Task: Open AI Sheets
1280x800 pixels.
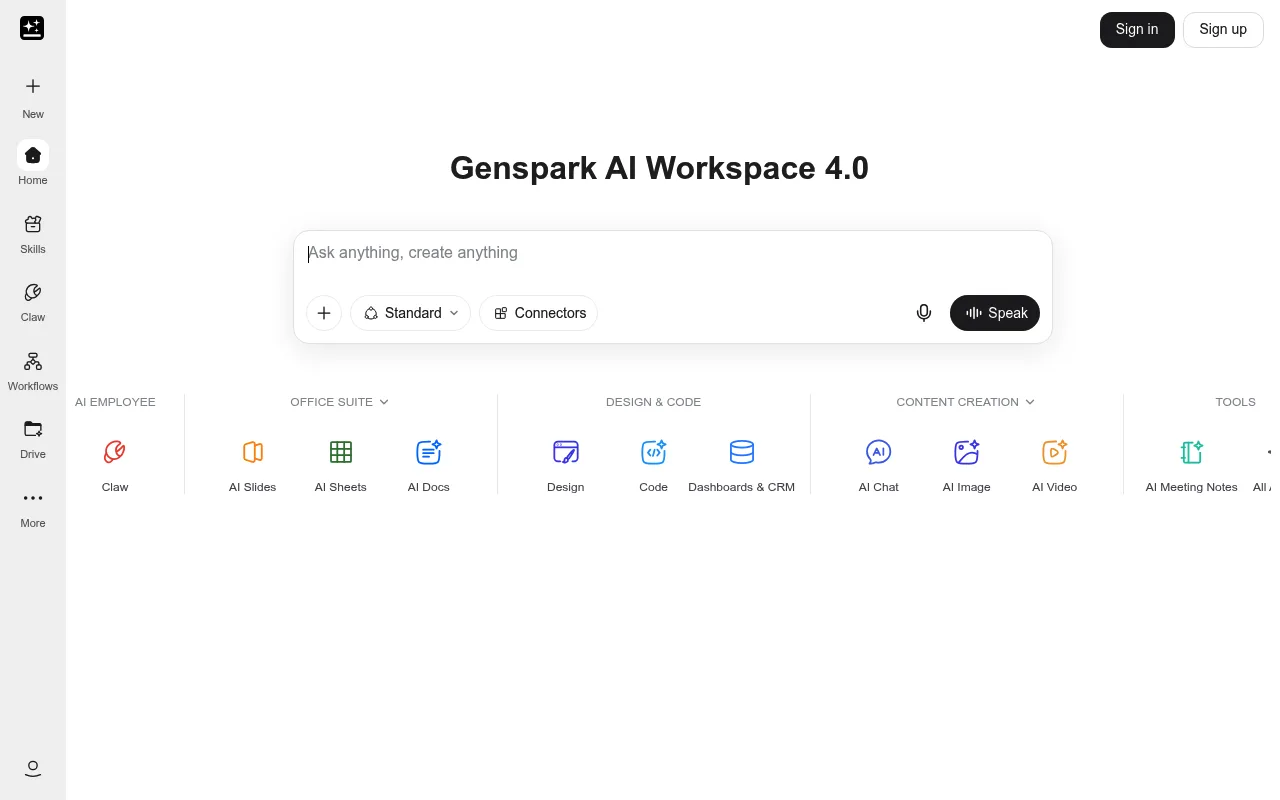Action: click(341, 465)
